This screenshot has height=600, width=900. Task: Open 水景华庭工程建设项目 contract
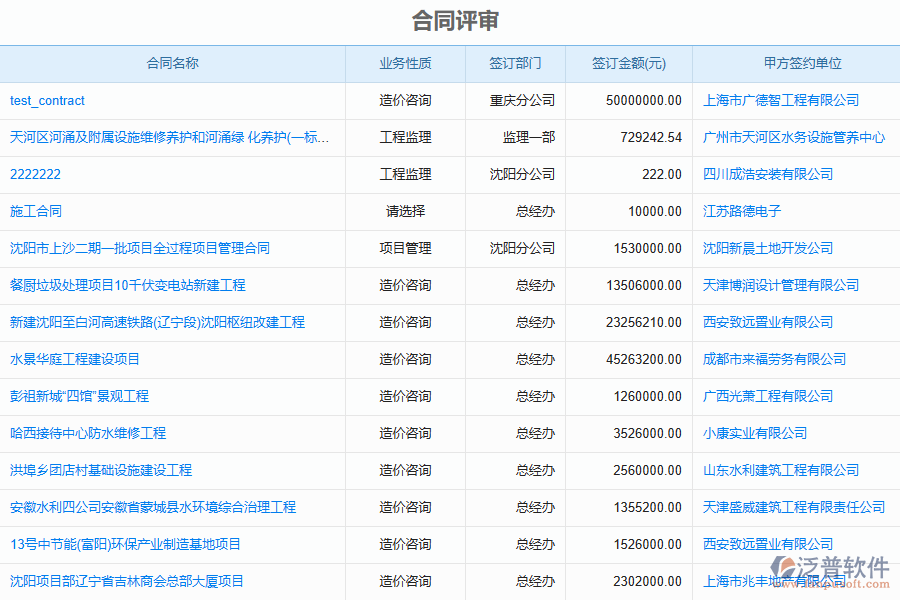pos(75,359)
